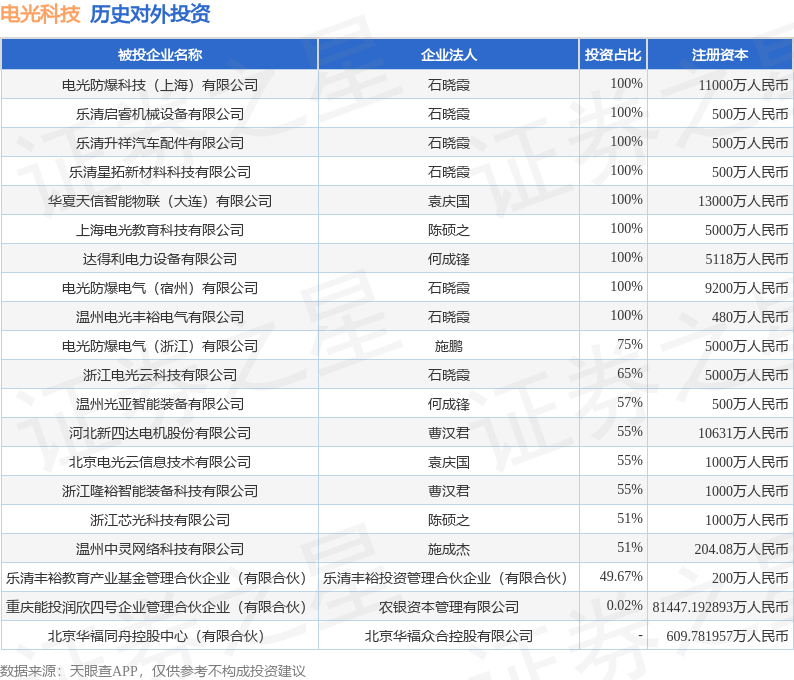Select 浙江芯光科技有限公司 cell
The width and height of the screenshot is (794, 680).
[x=160, y=519]
